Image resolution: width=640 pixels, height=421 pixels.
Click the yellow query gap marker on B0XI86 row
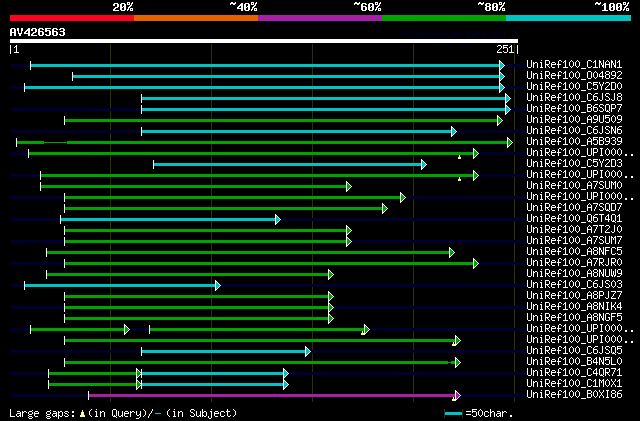[x=454, y=399]
